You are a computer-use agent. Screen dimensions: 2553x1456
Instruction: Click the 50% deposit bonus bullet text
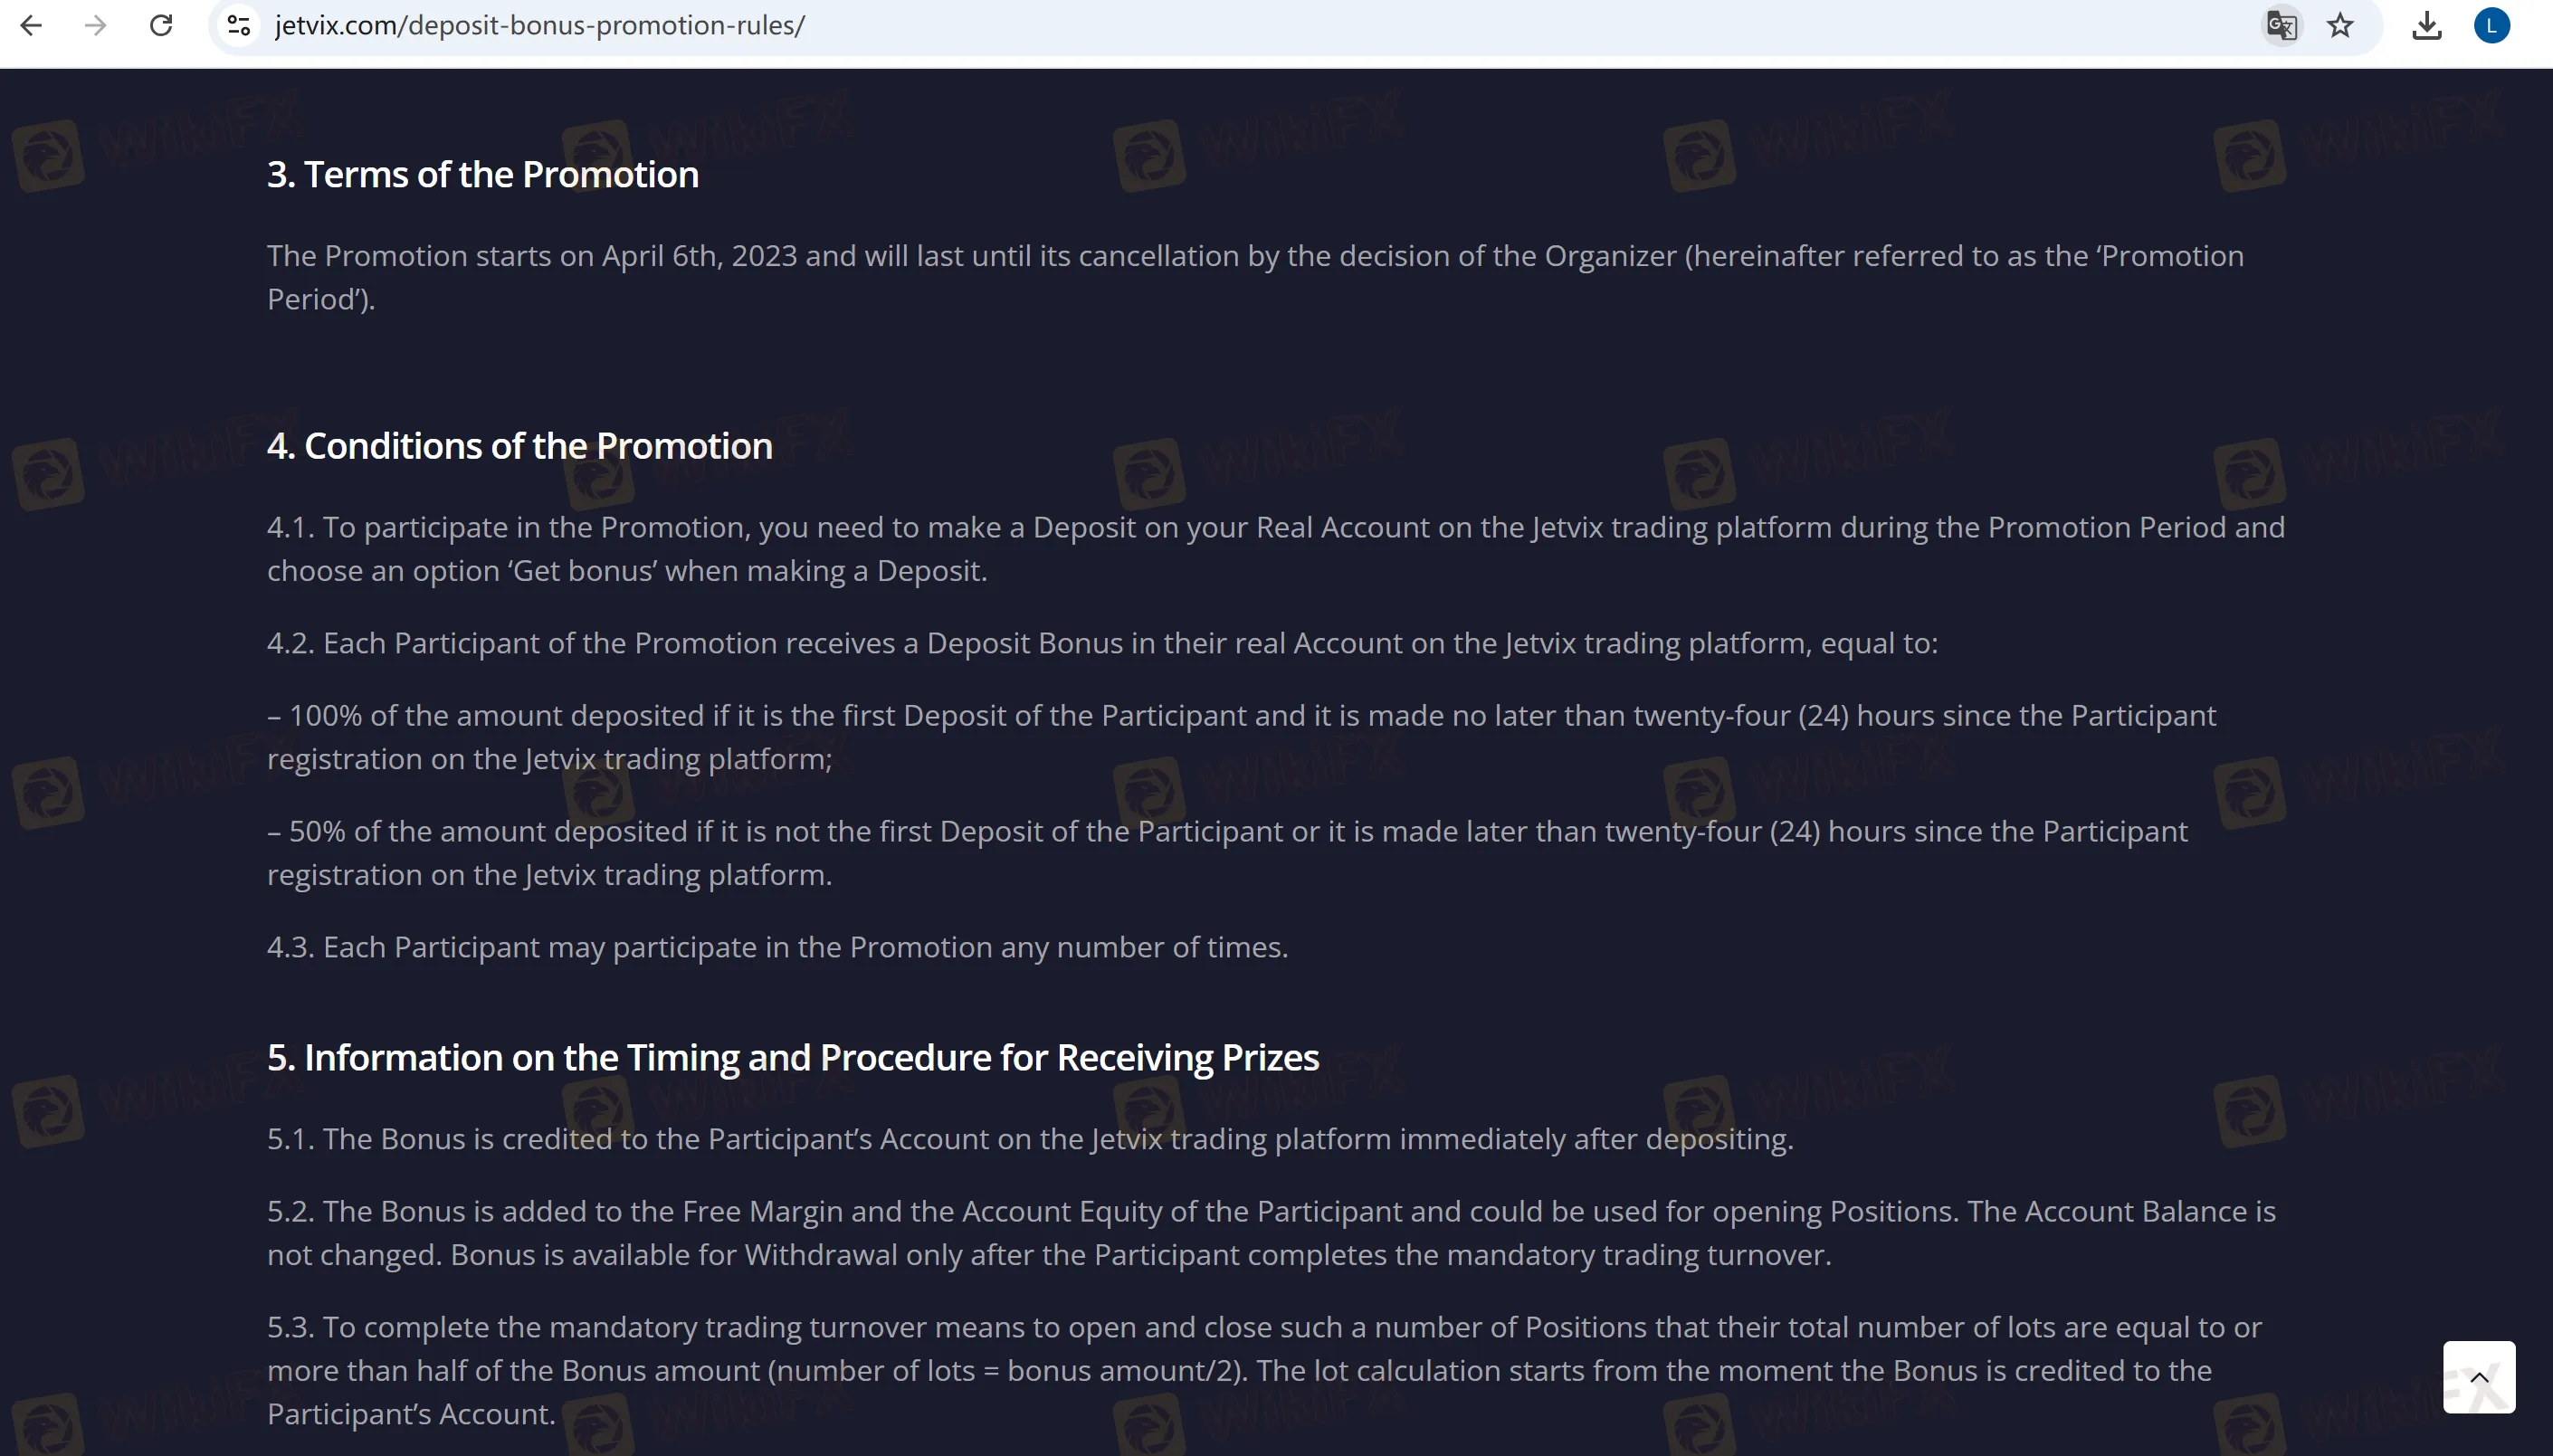tap(1227, 853)
